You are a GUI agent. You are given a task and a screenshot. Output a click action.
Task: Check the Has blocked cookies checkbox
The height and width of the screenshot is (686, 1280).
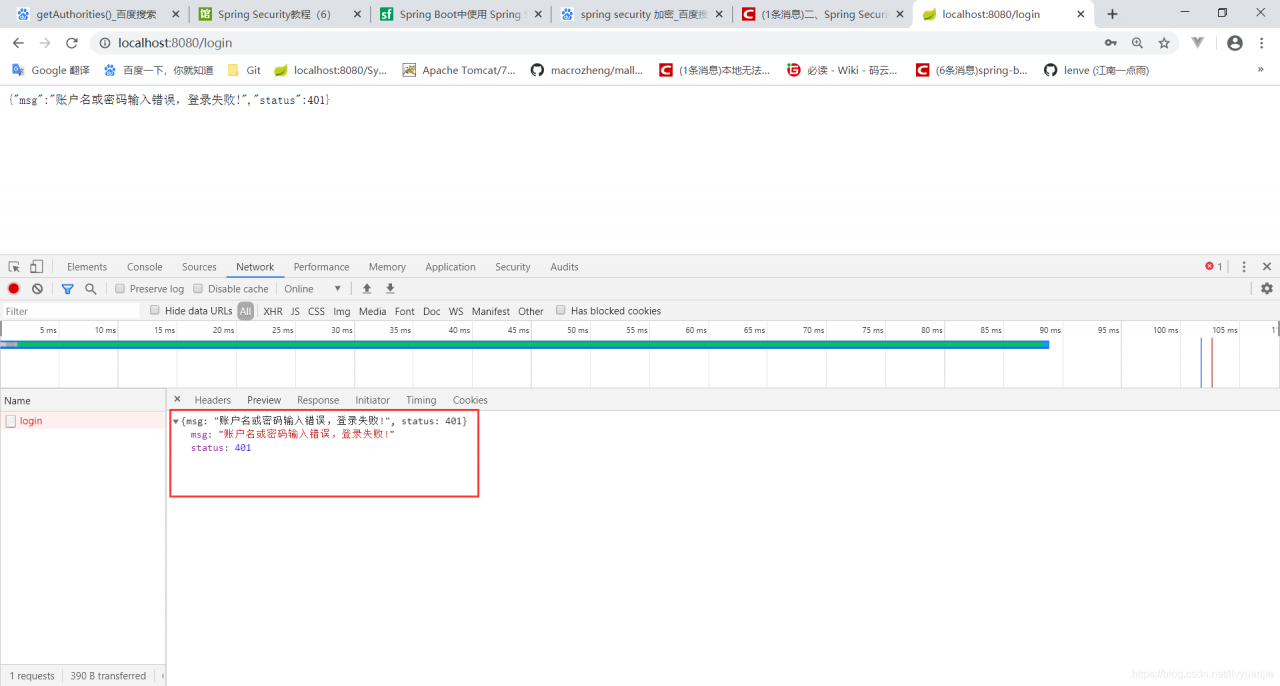pos(561,310)
